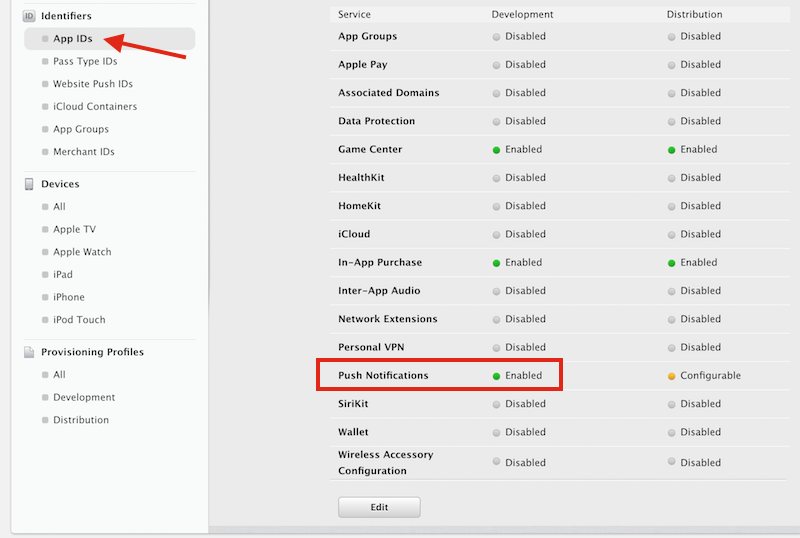Open App IDs in Identifiers sidebar
800x538 pixels.
click(x=109, y=39)
